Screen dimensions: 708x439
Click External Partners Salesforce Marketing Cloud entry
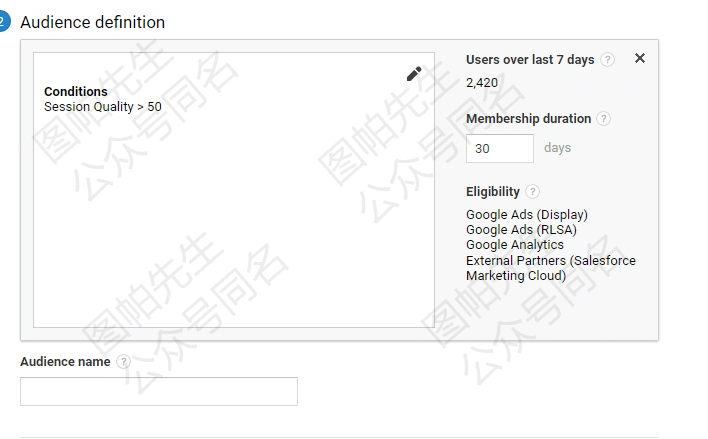(x=550, y=268)
